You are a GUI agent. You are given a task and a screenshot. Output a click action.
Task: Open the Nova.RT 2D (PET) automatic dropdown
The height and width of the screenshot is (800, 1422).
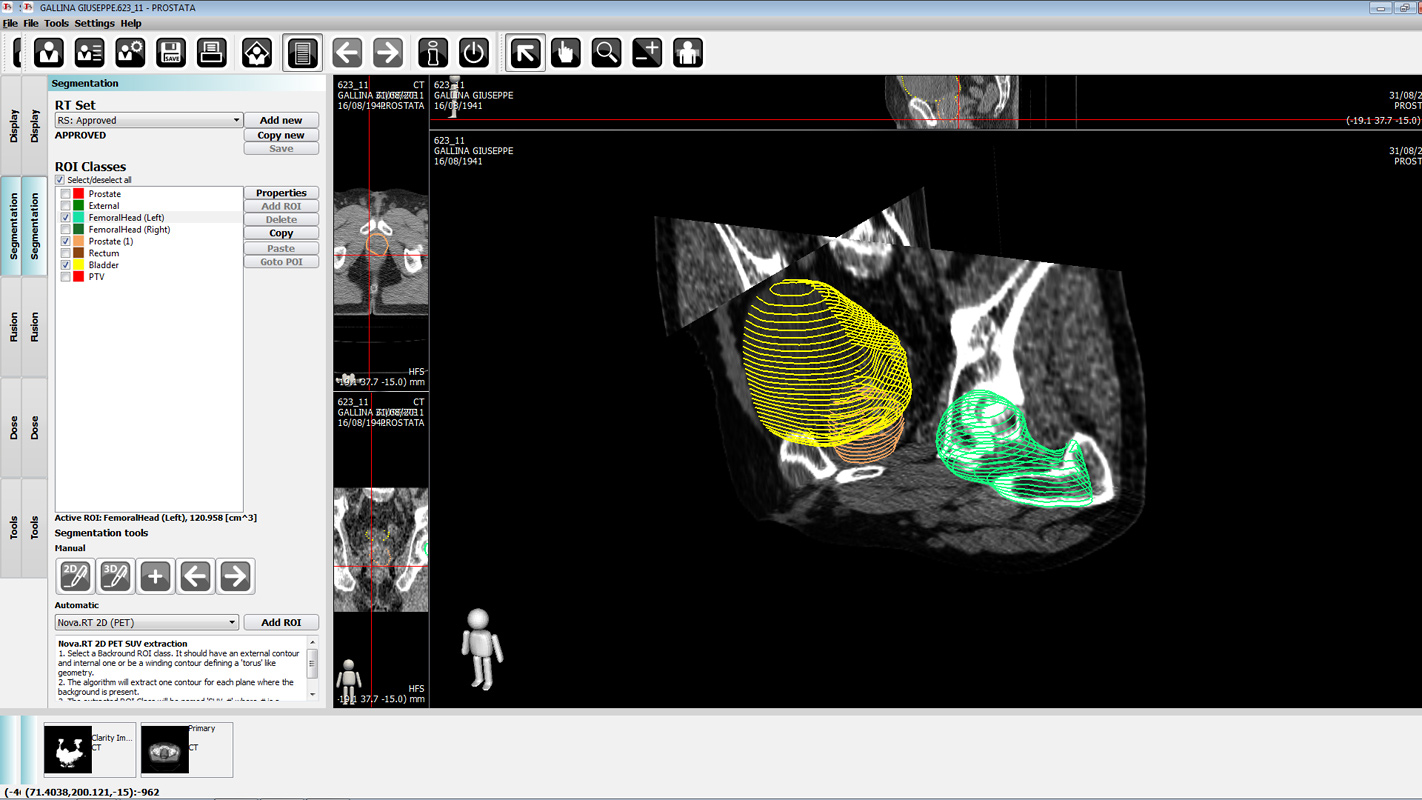[147, 622]
